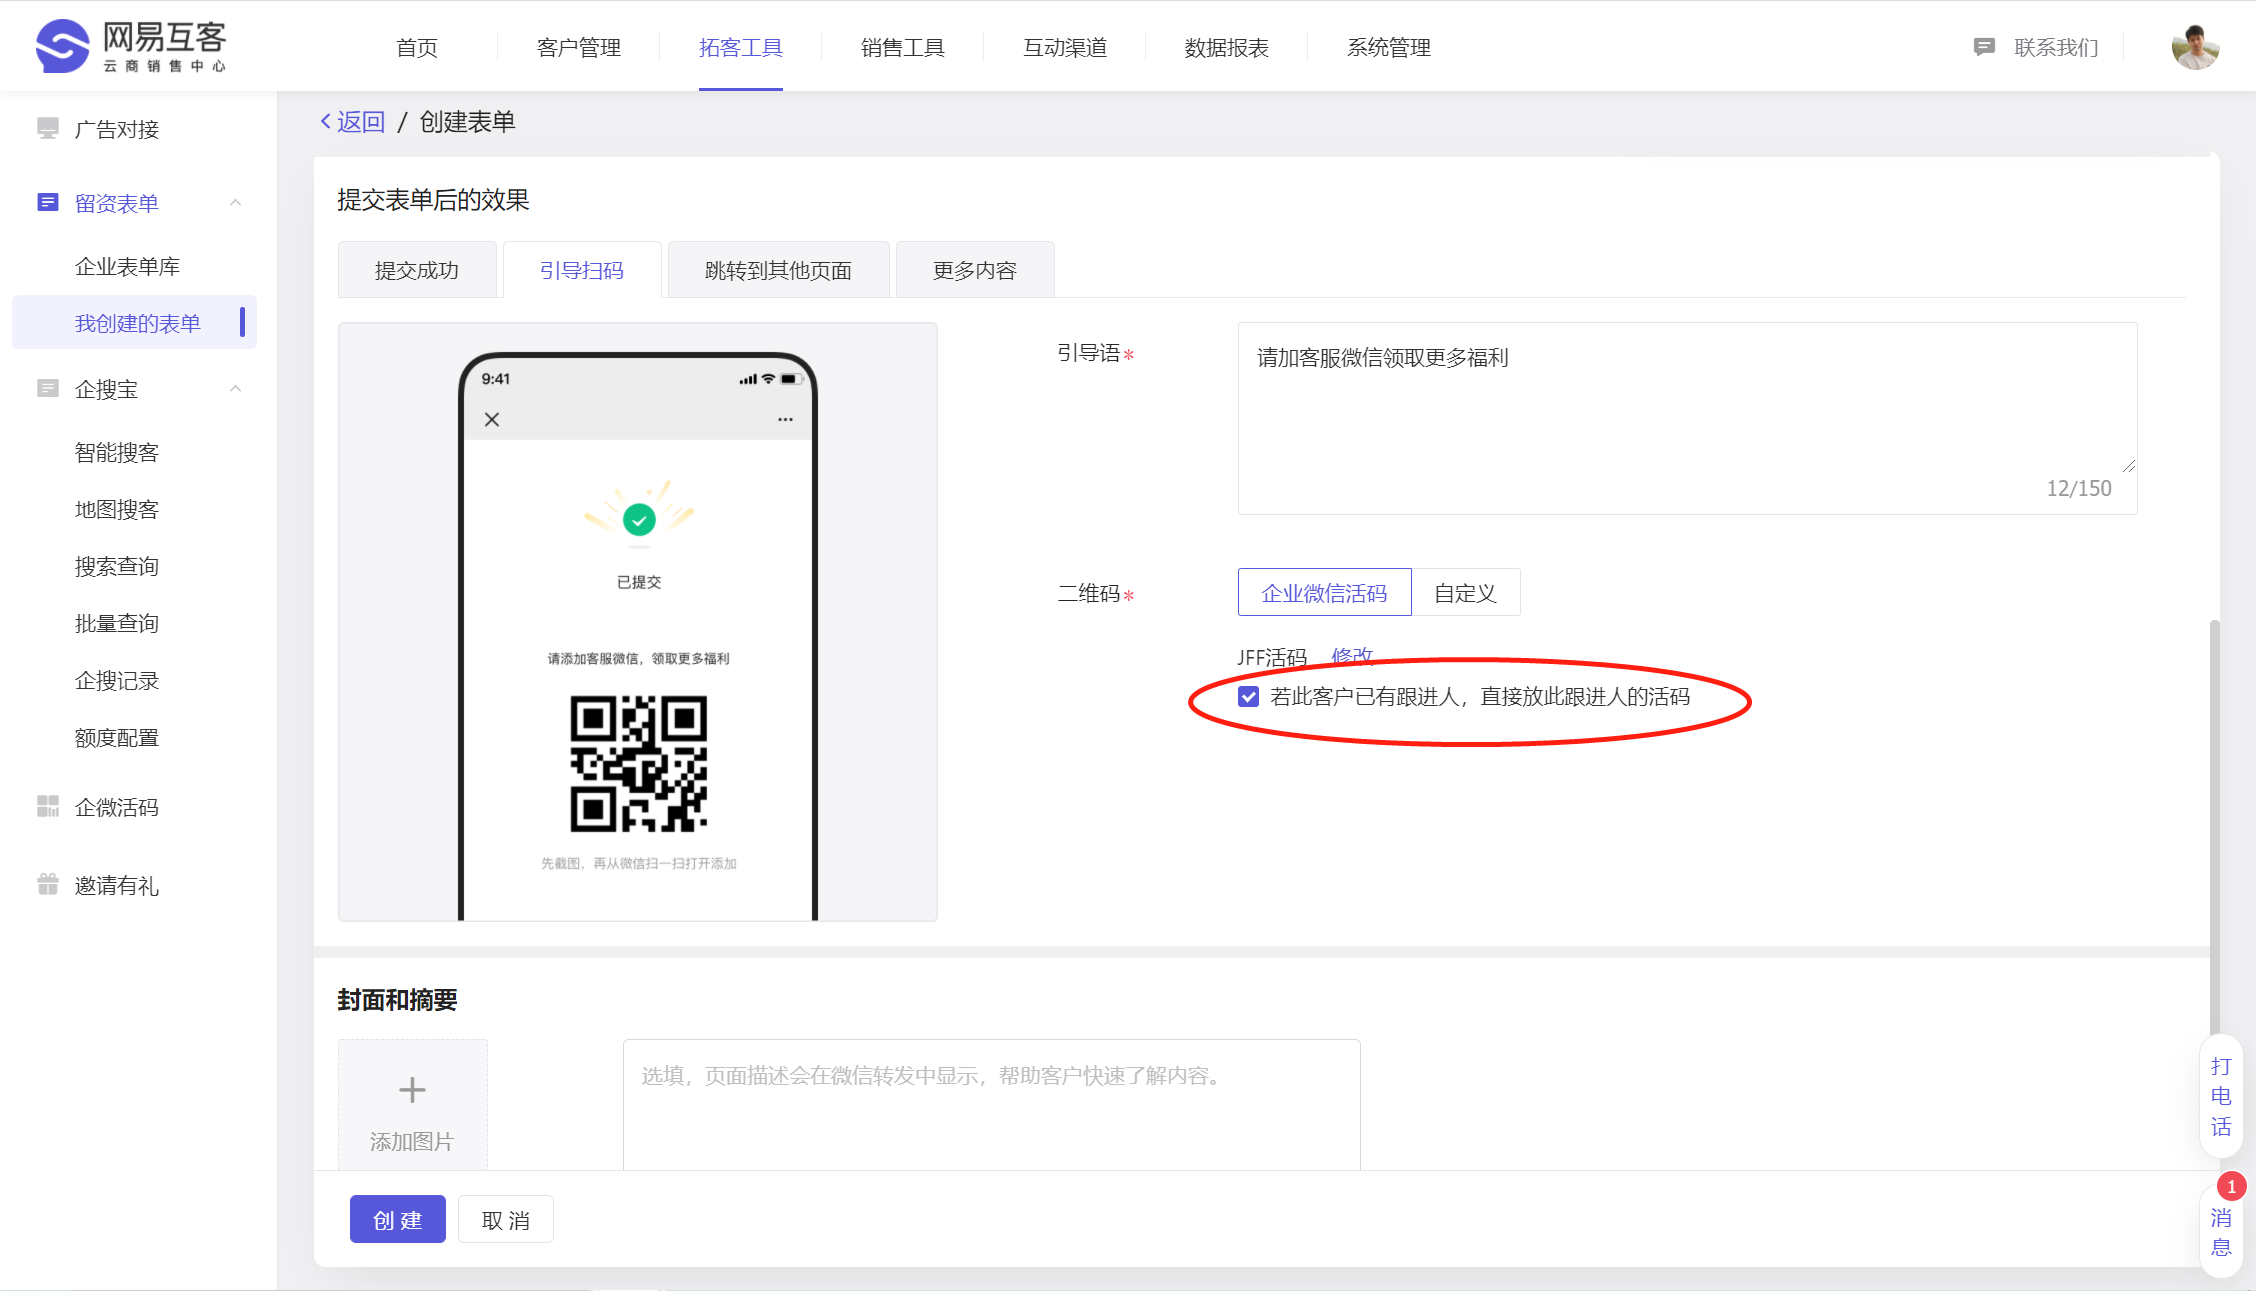Click the vertical page scrollbar
The height and width of the screenshot is (1291, 2256).
[2214, 830]
